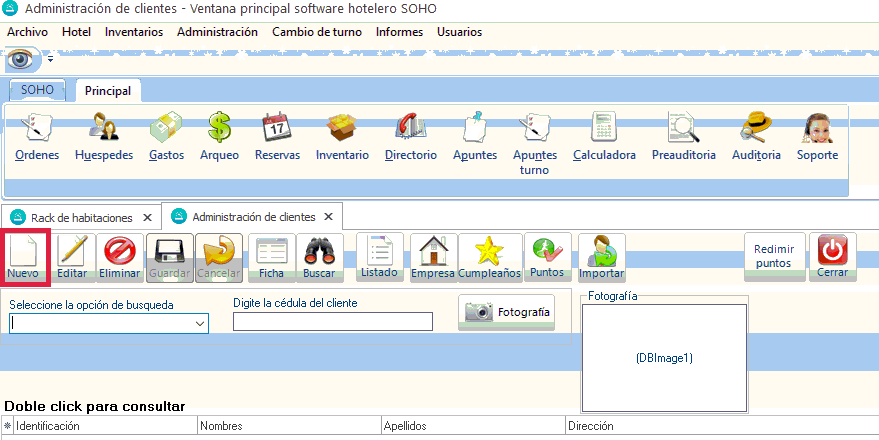Click the Redimir puntos button
Screen dimensions: 879x440
[773, 257]
